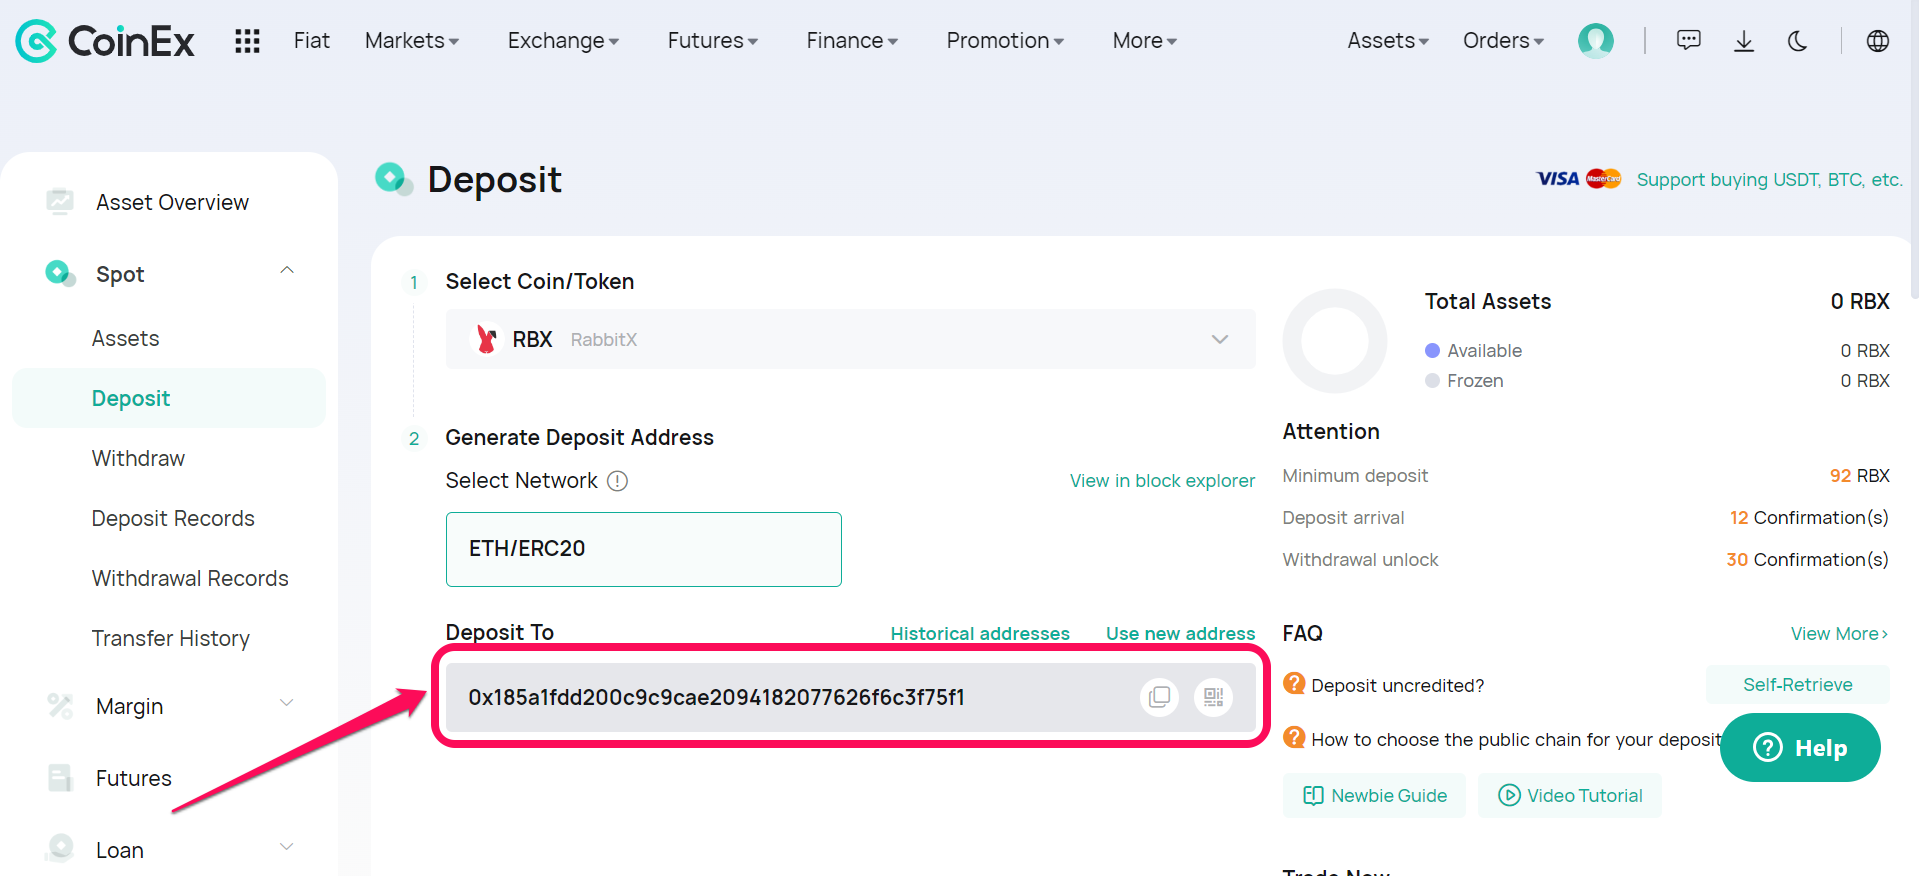
Task: Open the user profile avatar
Action: click(x=1595, y=41)
